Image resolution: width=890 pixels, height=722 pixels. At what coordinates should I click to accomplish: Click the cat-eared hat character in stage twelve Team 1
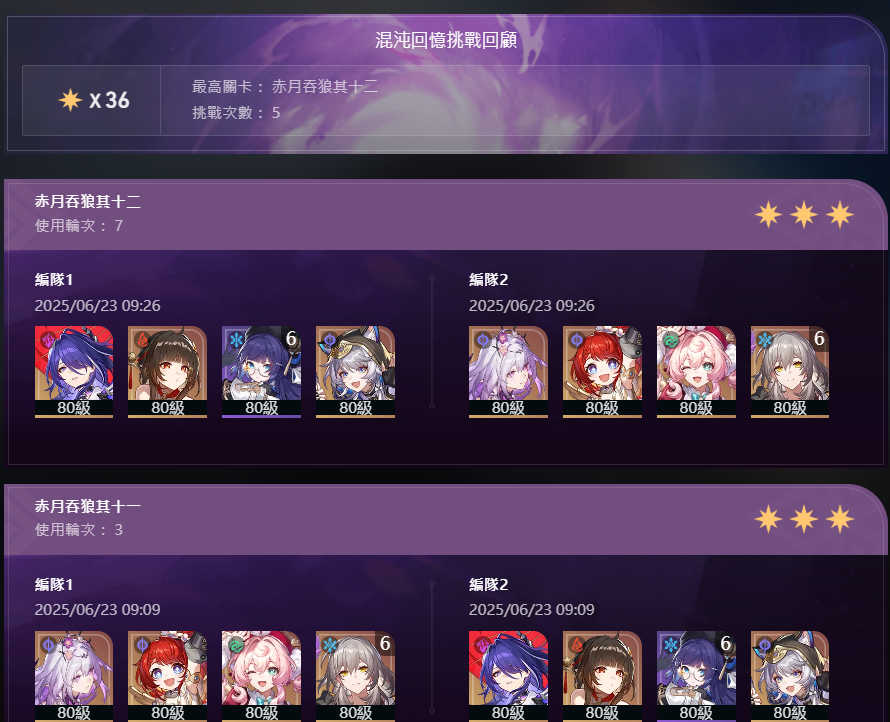pyautogui.click(x=355, y=372)
